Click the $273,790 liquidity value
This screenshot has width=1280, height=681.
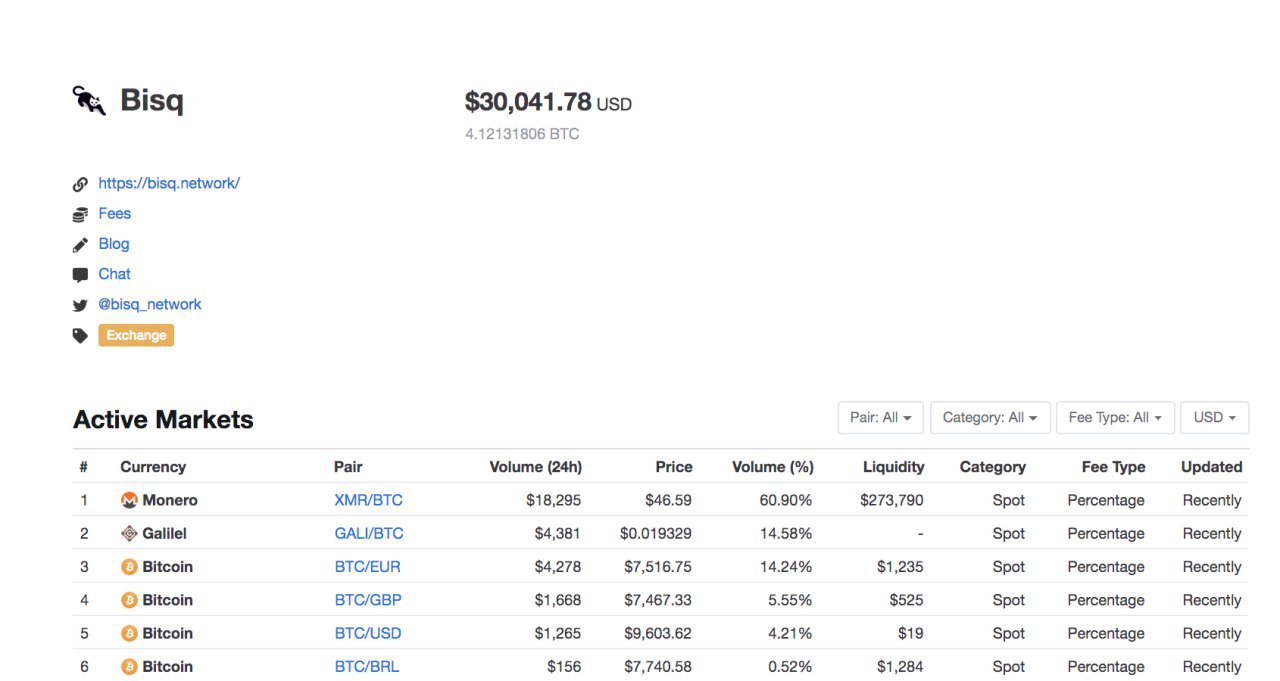click(892, 500)
